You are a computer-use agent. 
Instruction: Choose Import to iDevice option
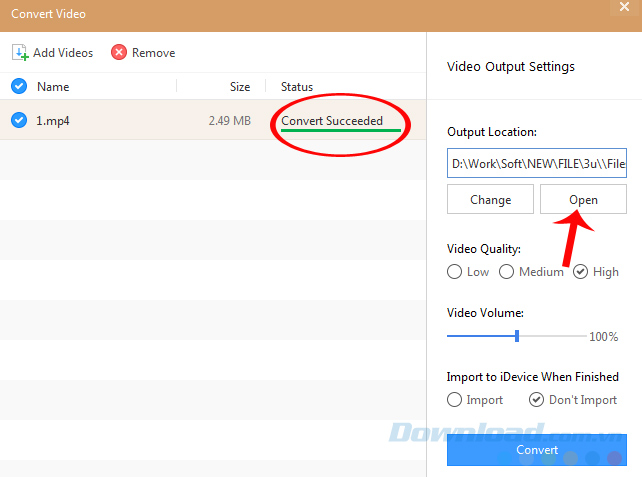[455, 400]
